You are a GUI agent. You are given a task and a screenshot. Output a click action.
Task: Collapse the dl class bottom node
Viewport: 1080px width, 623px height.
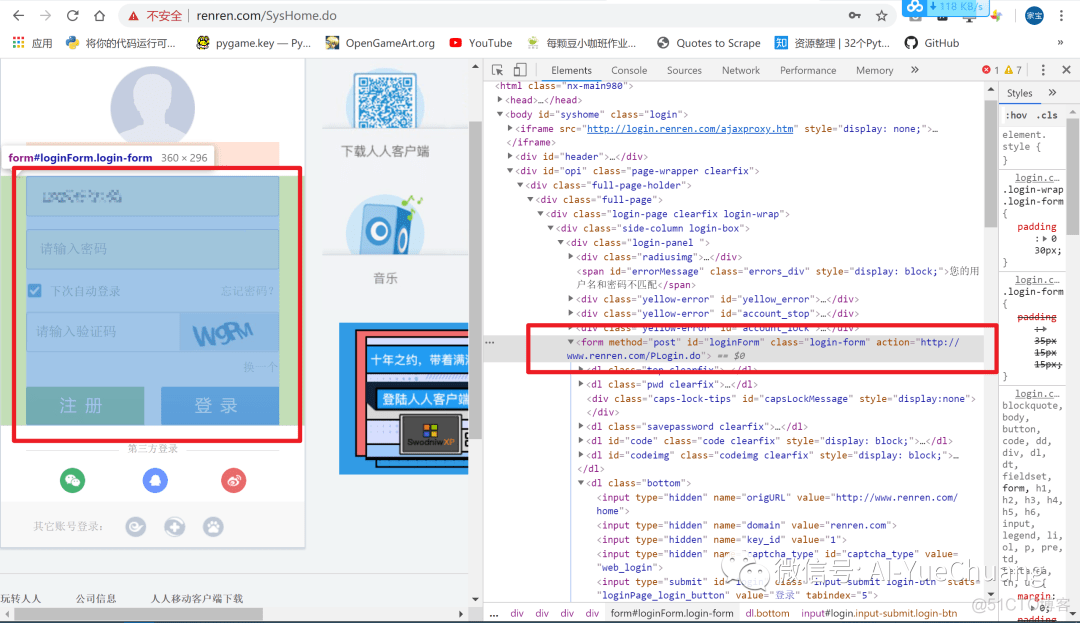tap(581, 483)
